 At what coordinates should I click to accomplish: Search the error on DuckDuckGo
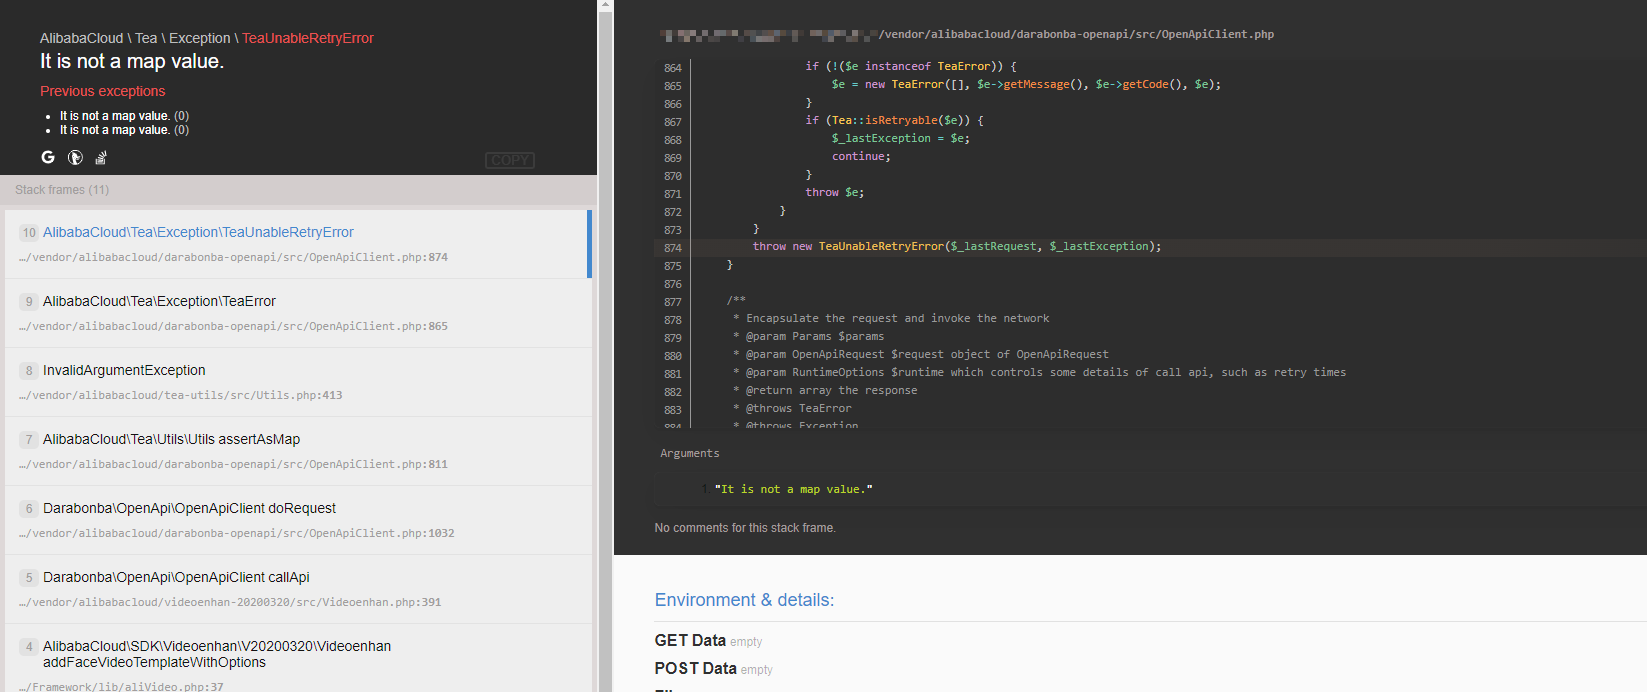tap(75, 157)
